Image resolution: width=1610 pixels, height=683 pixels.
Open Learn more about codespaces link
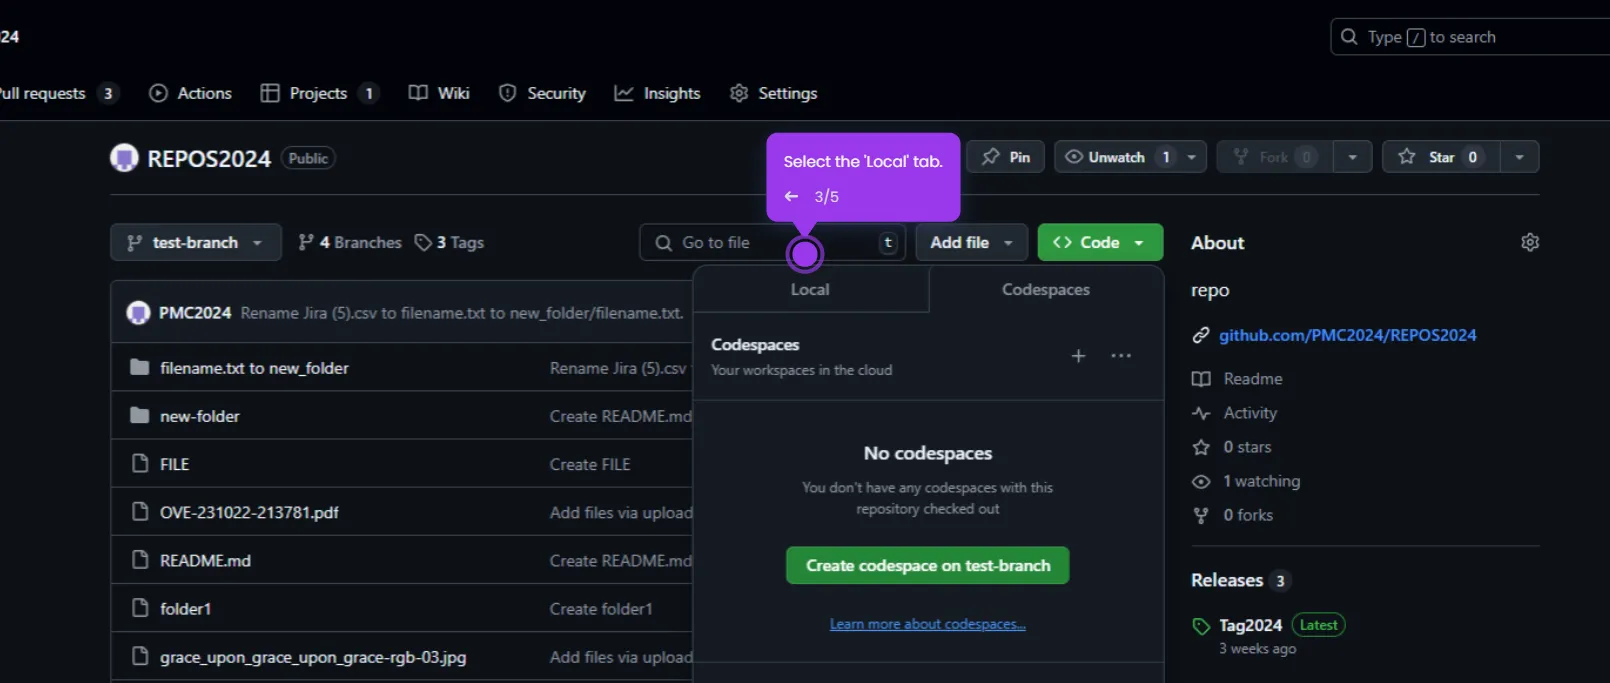[x=928, y=624]
